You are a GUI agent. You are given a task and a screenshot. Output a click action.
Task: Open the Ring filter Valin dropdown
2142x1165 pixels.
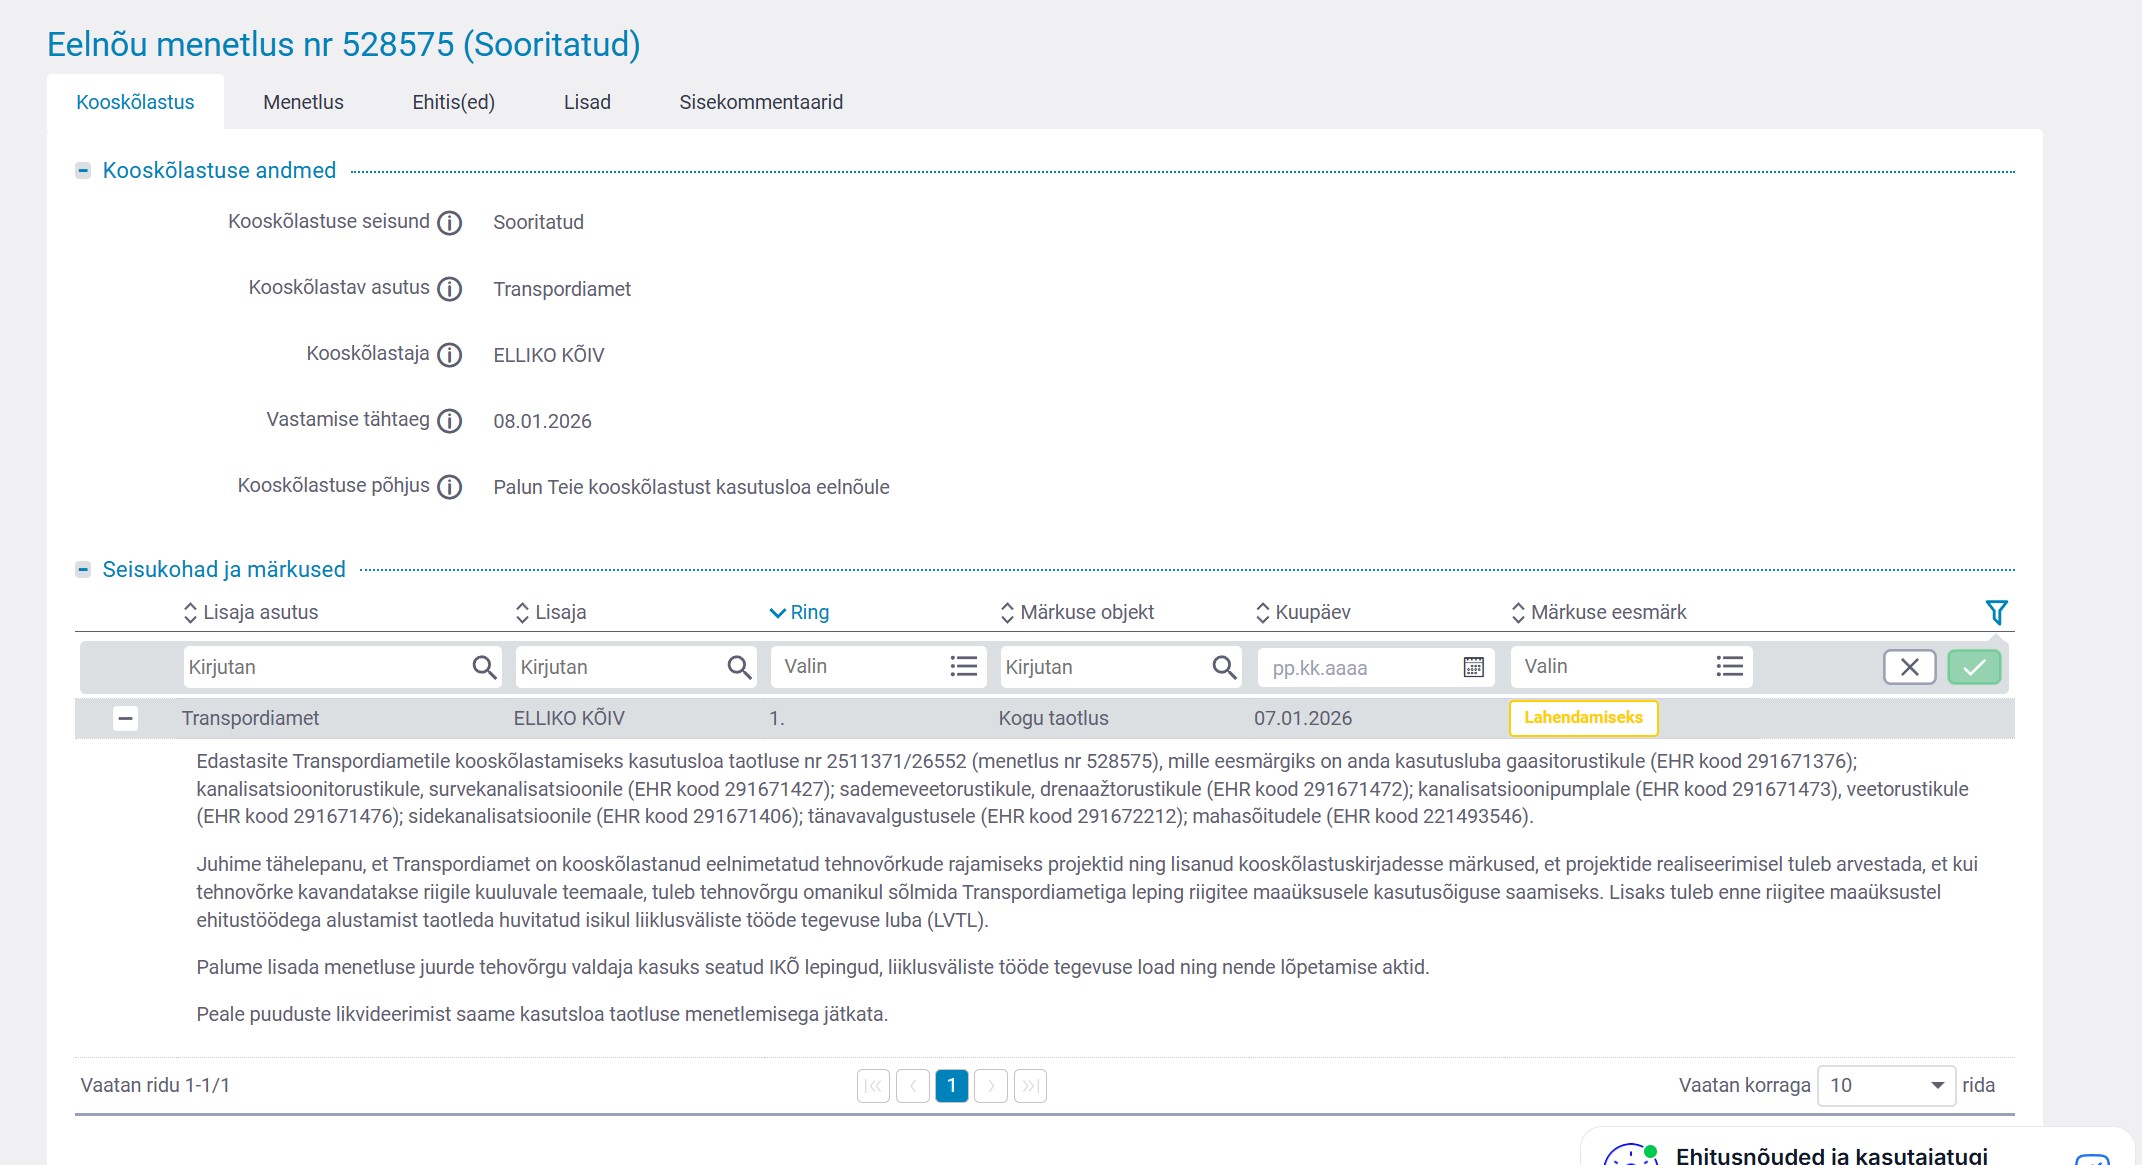click(x=878, y=667)
